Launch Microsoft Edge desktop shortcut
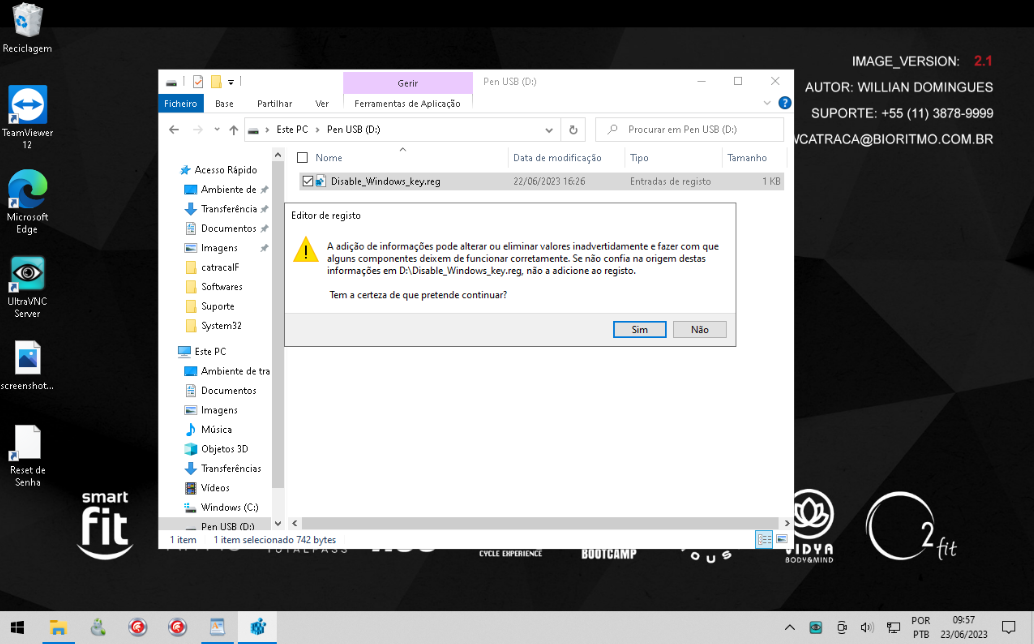The width and height of the screenshot is (1034, 644). [x=27, y=202]
